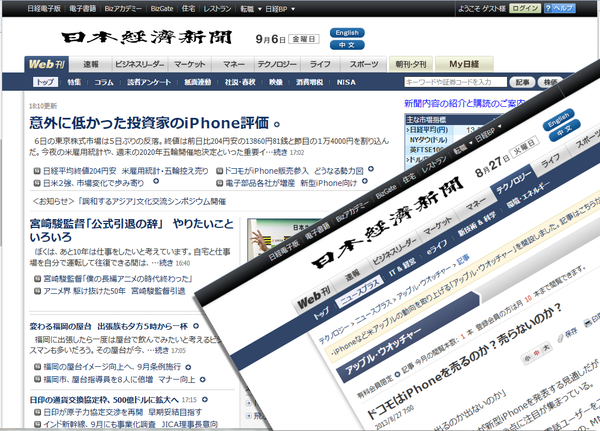Screen dimensions: 600x431
Task: Set font size to 大 in tilted article
Action: pos(546,348)
